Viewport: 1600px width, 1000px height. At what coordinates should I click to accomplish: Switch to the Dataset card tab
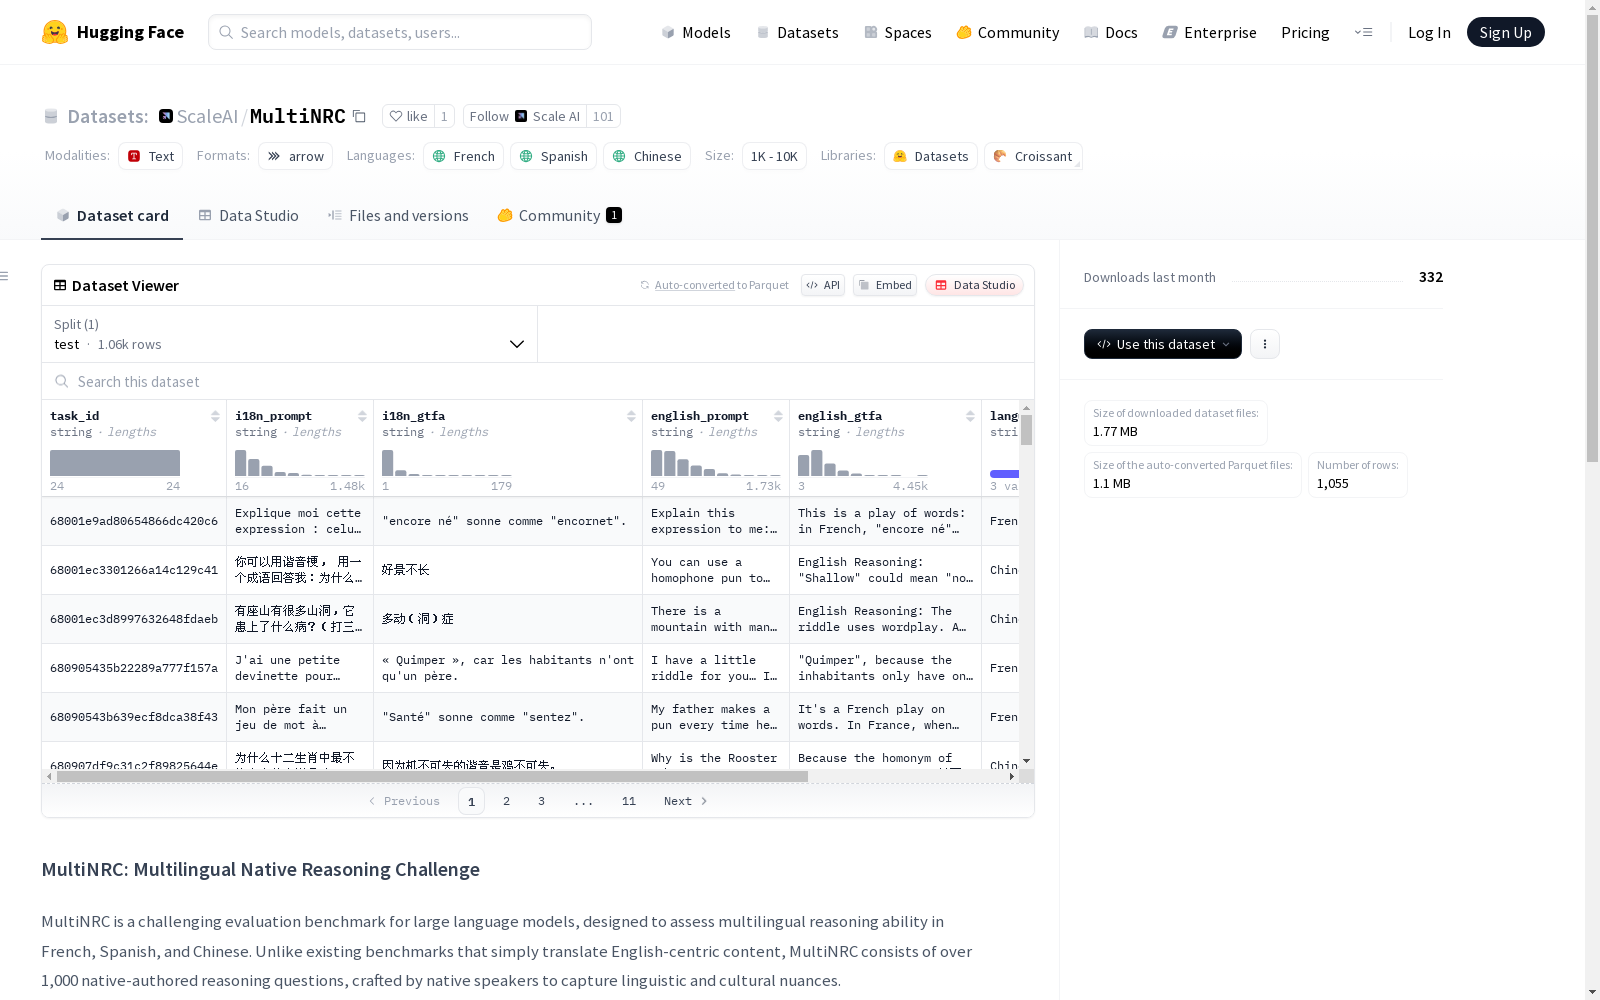pos(112,216)
